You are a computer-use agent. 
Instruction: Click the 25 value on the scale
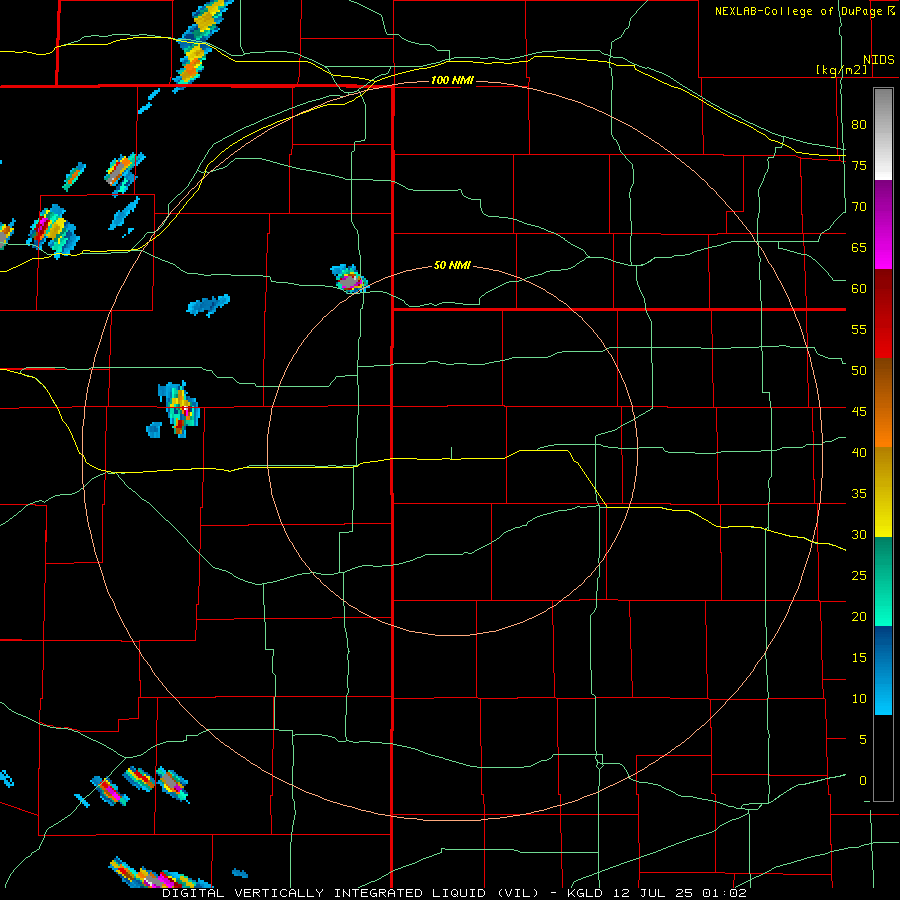click(859, 575)
